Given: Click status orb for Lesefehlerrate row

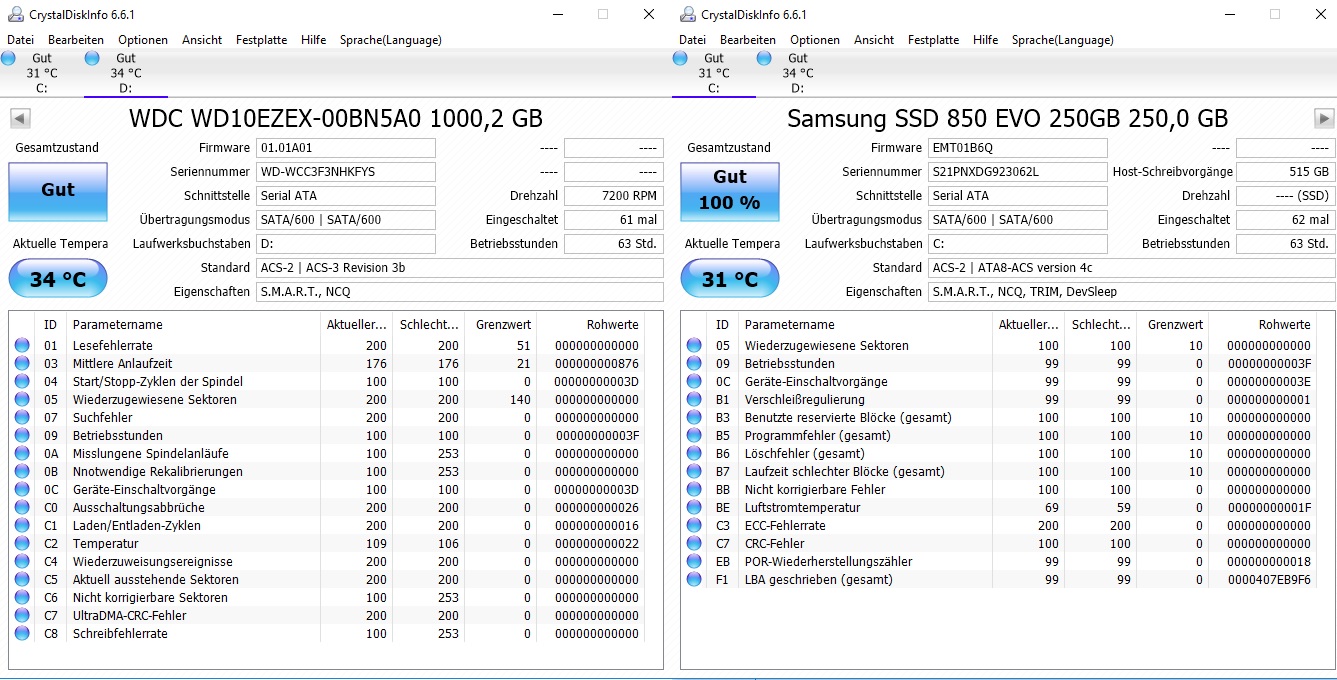Looking at the screenshot, I should [22, 346].
